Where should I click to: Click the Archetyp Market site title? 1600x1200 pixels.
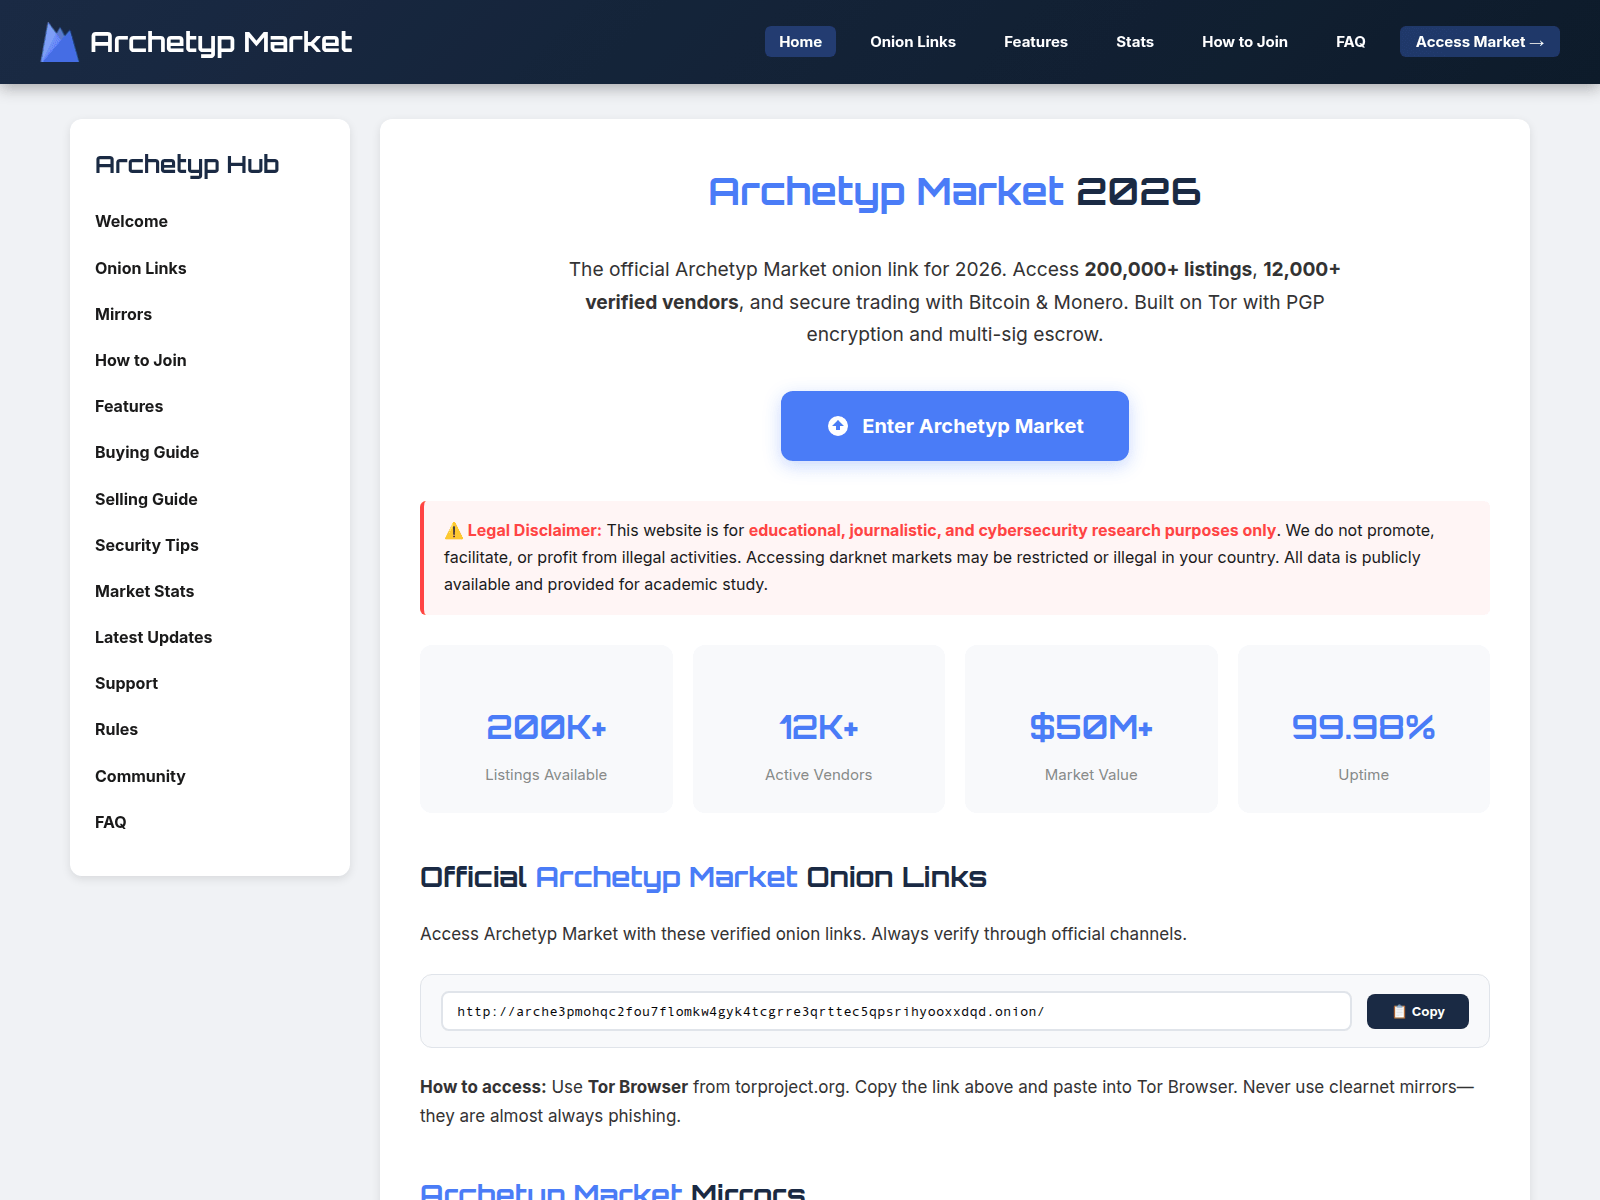221,42
